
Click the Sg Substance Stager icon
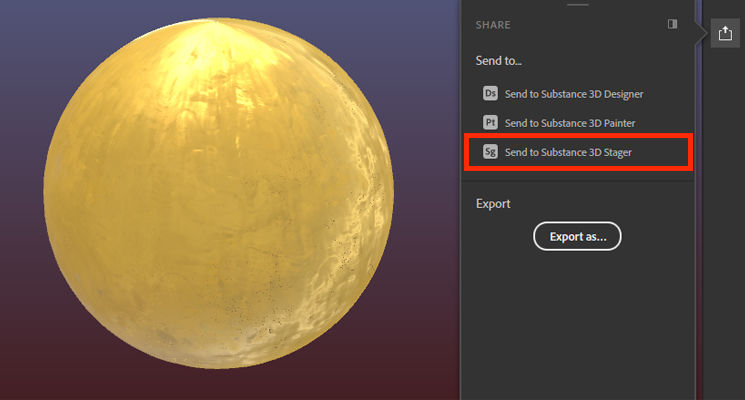(490, 152)
